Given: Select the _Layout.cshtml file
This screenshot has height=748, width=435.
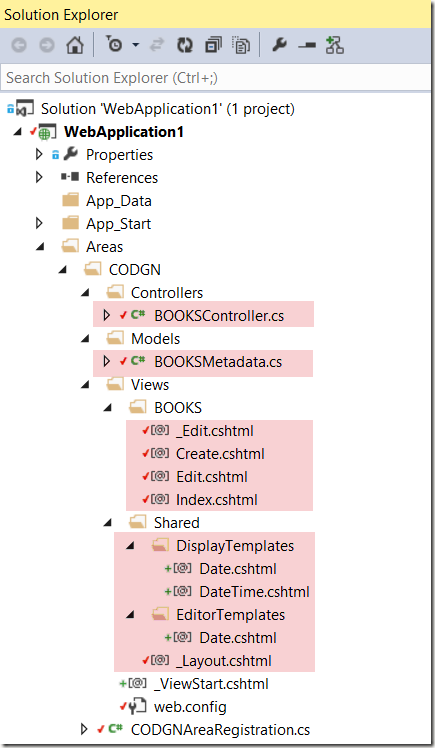Looking at the screenshot, I should [224, 661].
